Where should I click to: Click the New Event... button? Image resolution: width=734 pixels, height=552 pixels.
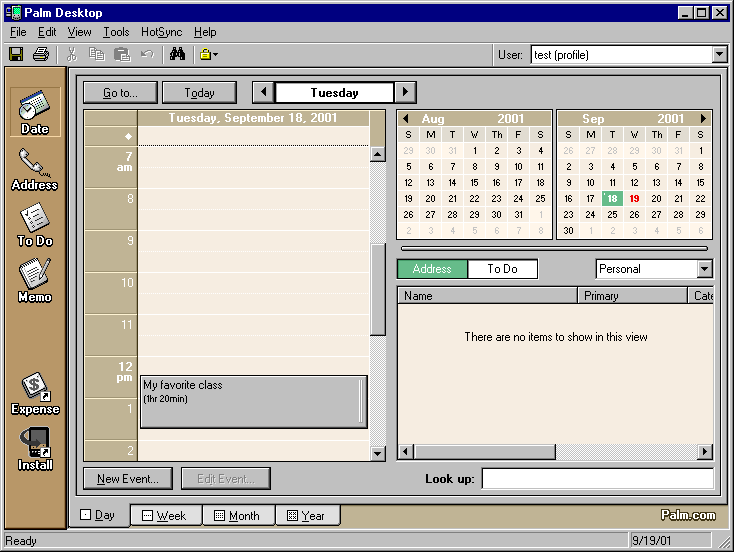tap(128, 478)
